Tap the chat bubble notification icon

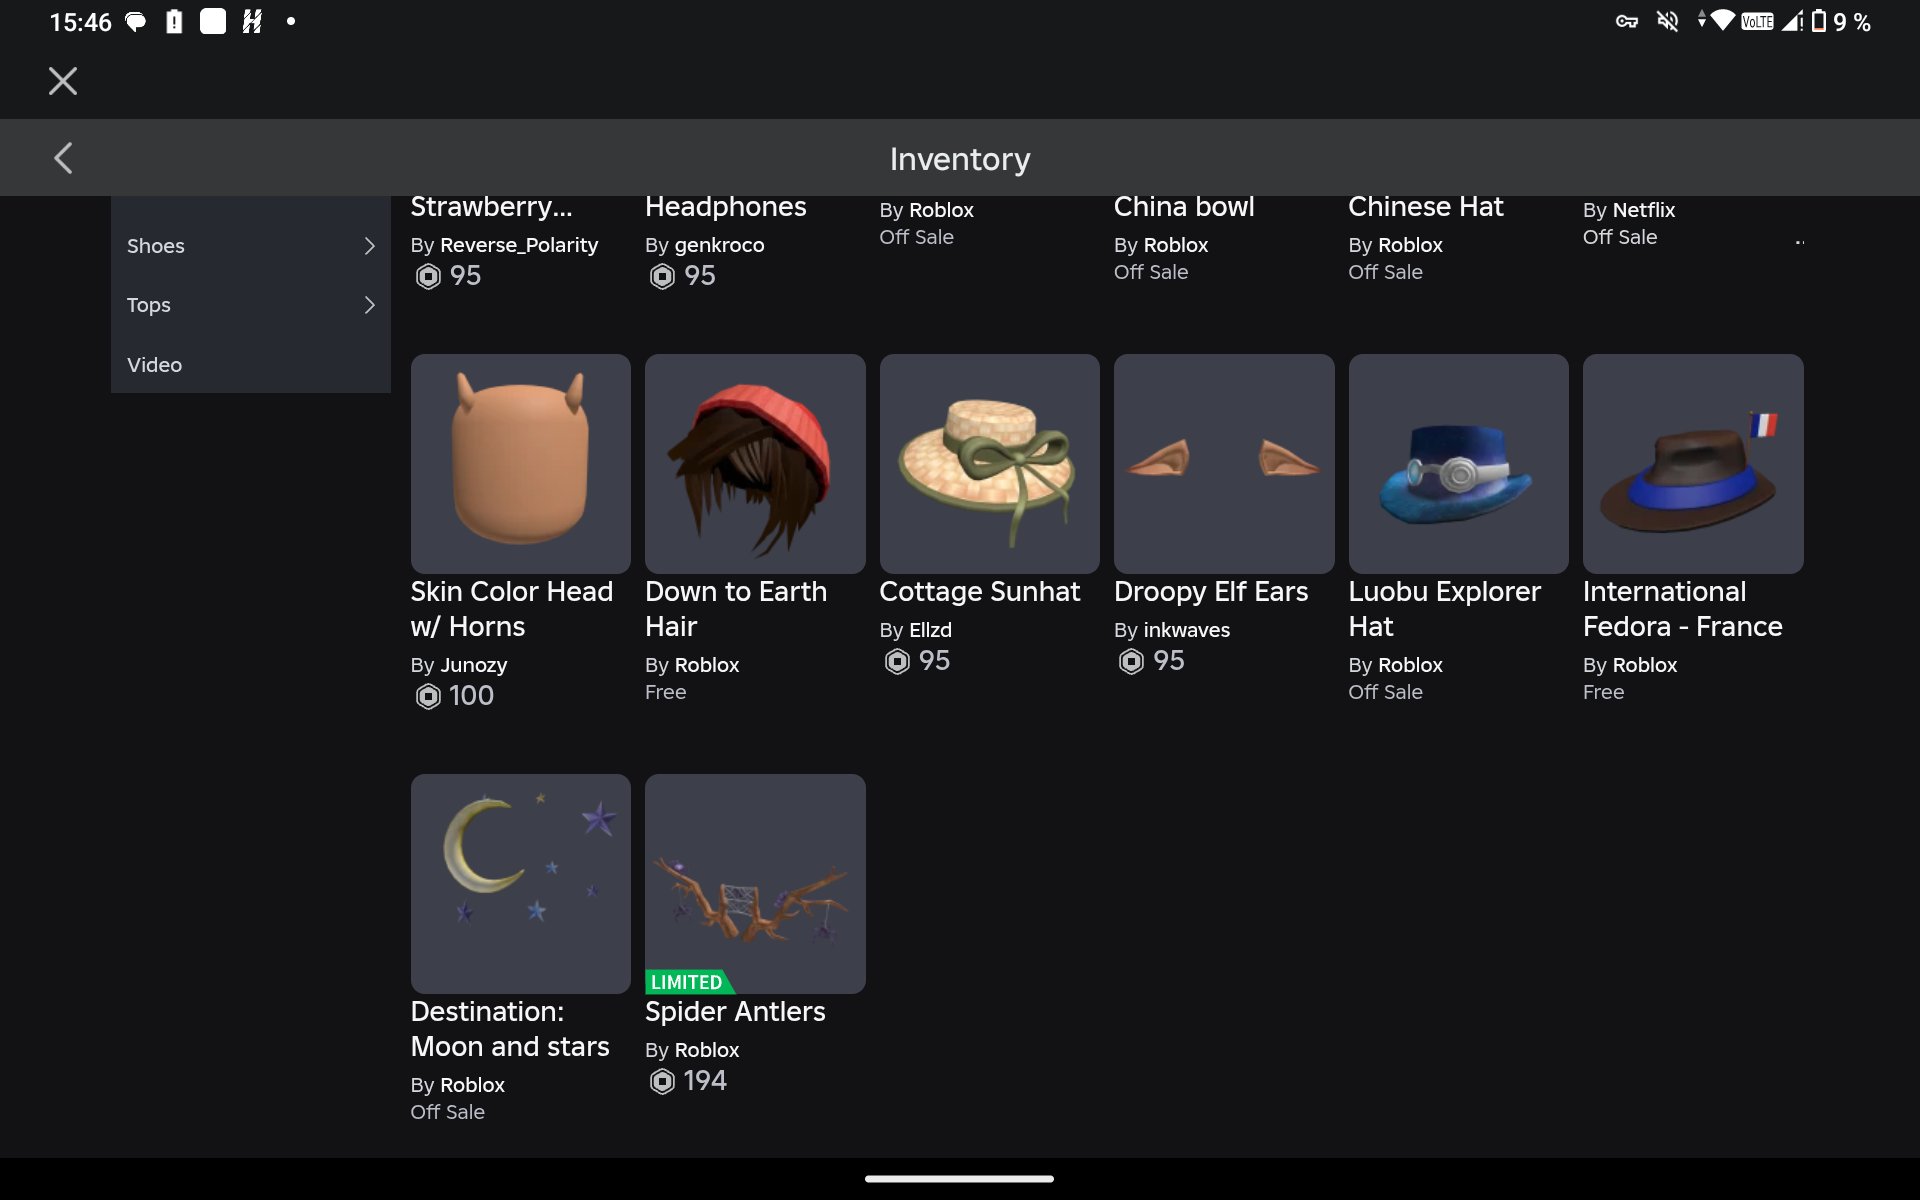[135, 21]
